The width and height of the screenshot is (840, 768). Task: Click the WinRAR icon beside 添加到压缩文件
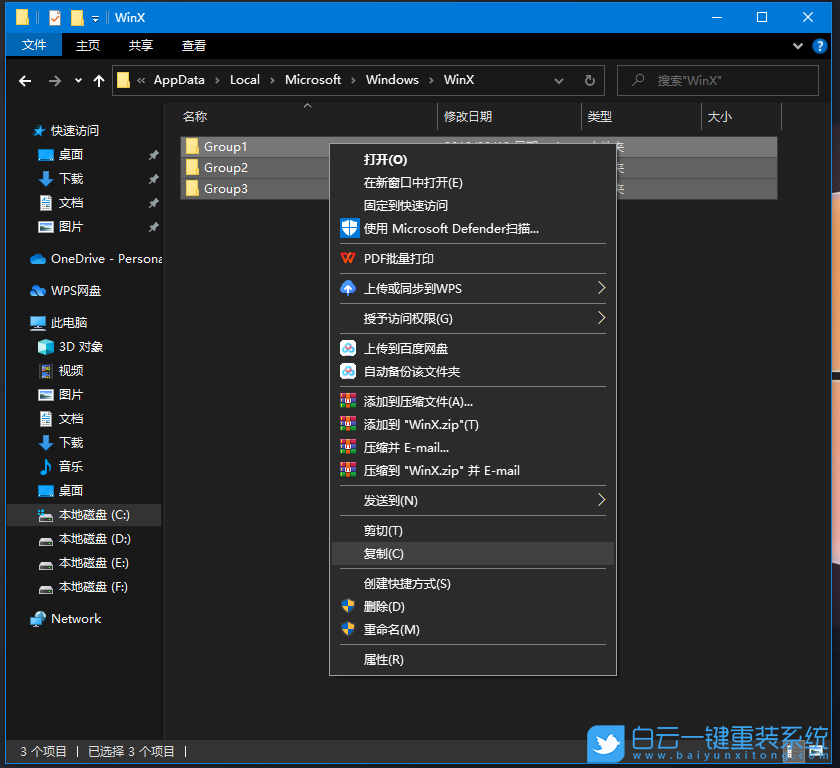point(349,400)
